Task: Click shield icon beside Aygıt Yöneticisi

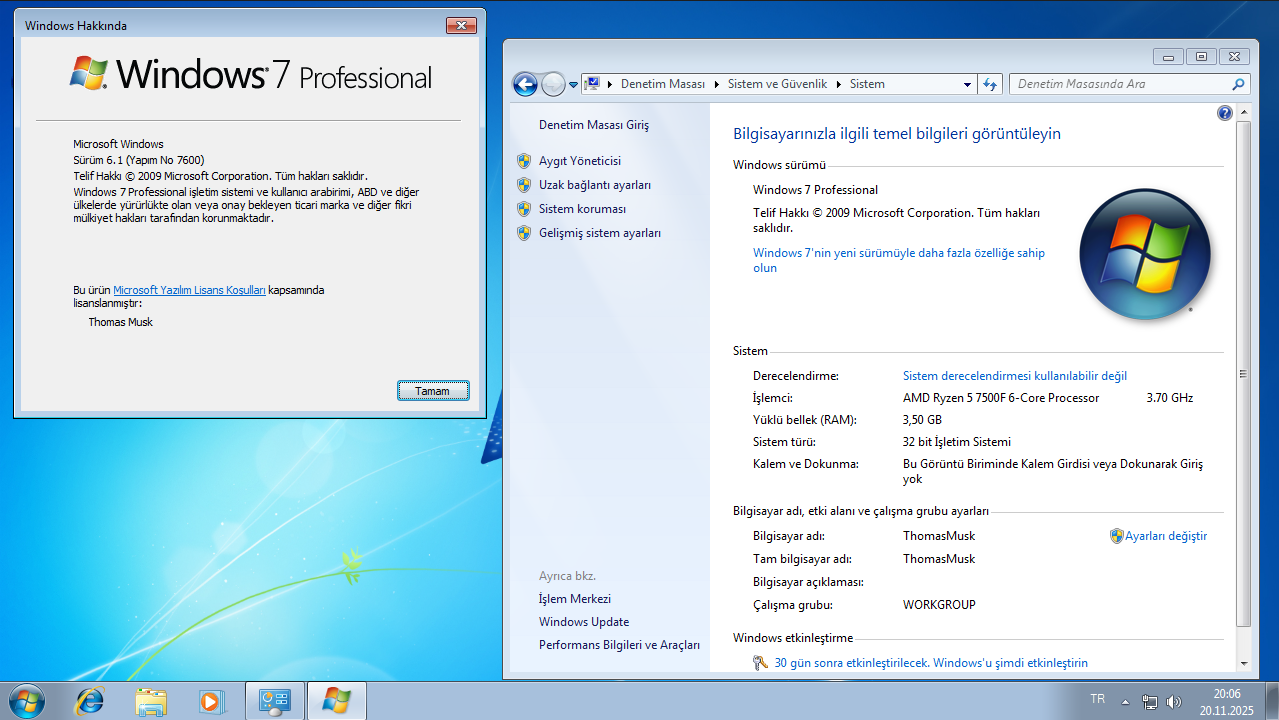Action: click(523, 161)
